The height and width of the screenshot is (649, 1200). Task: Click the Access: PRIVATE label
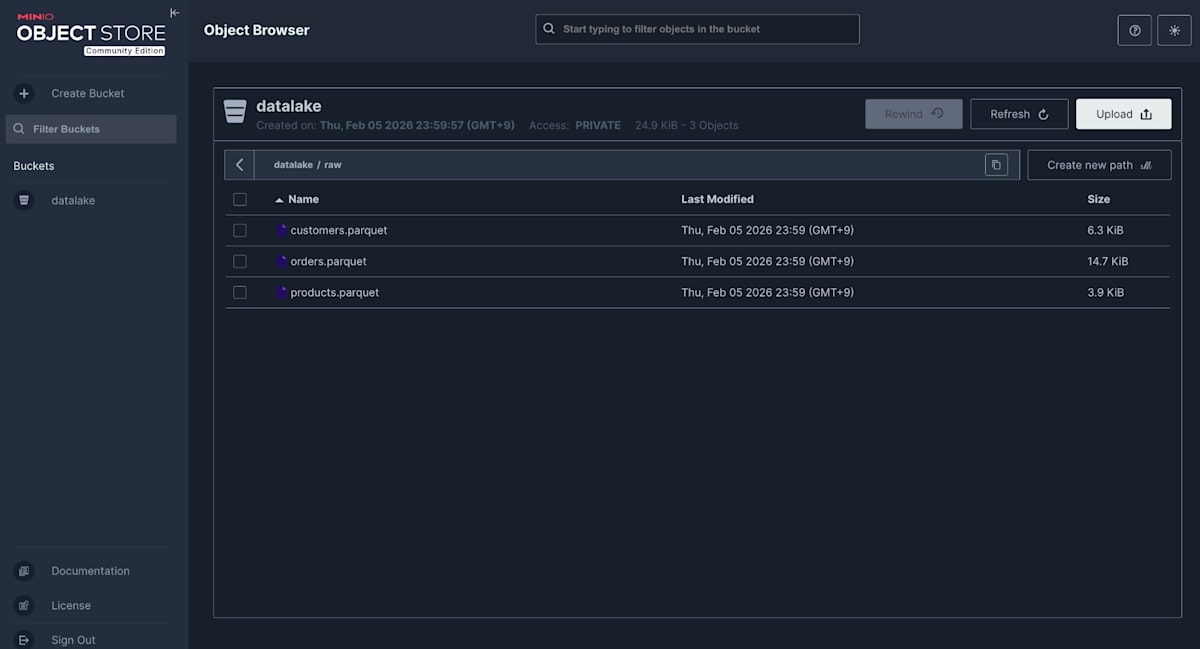coord(575,125)
